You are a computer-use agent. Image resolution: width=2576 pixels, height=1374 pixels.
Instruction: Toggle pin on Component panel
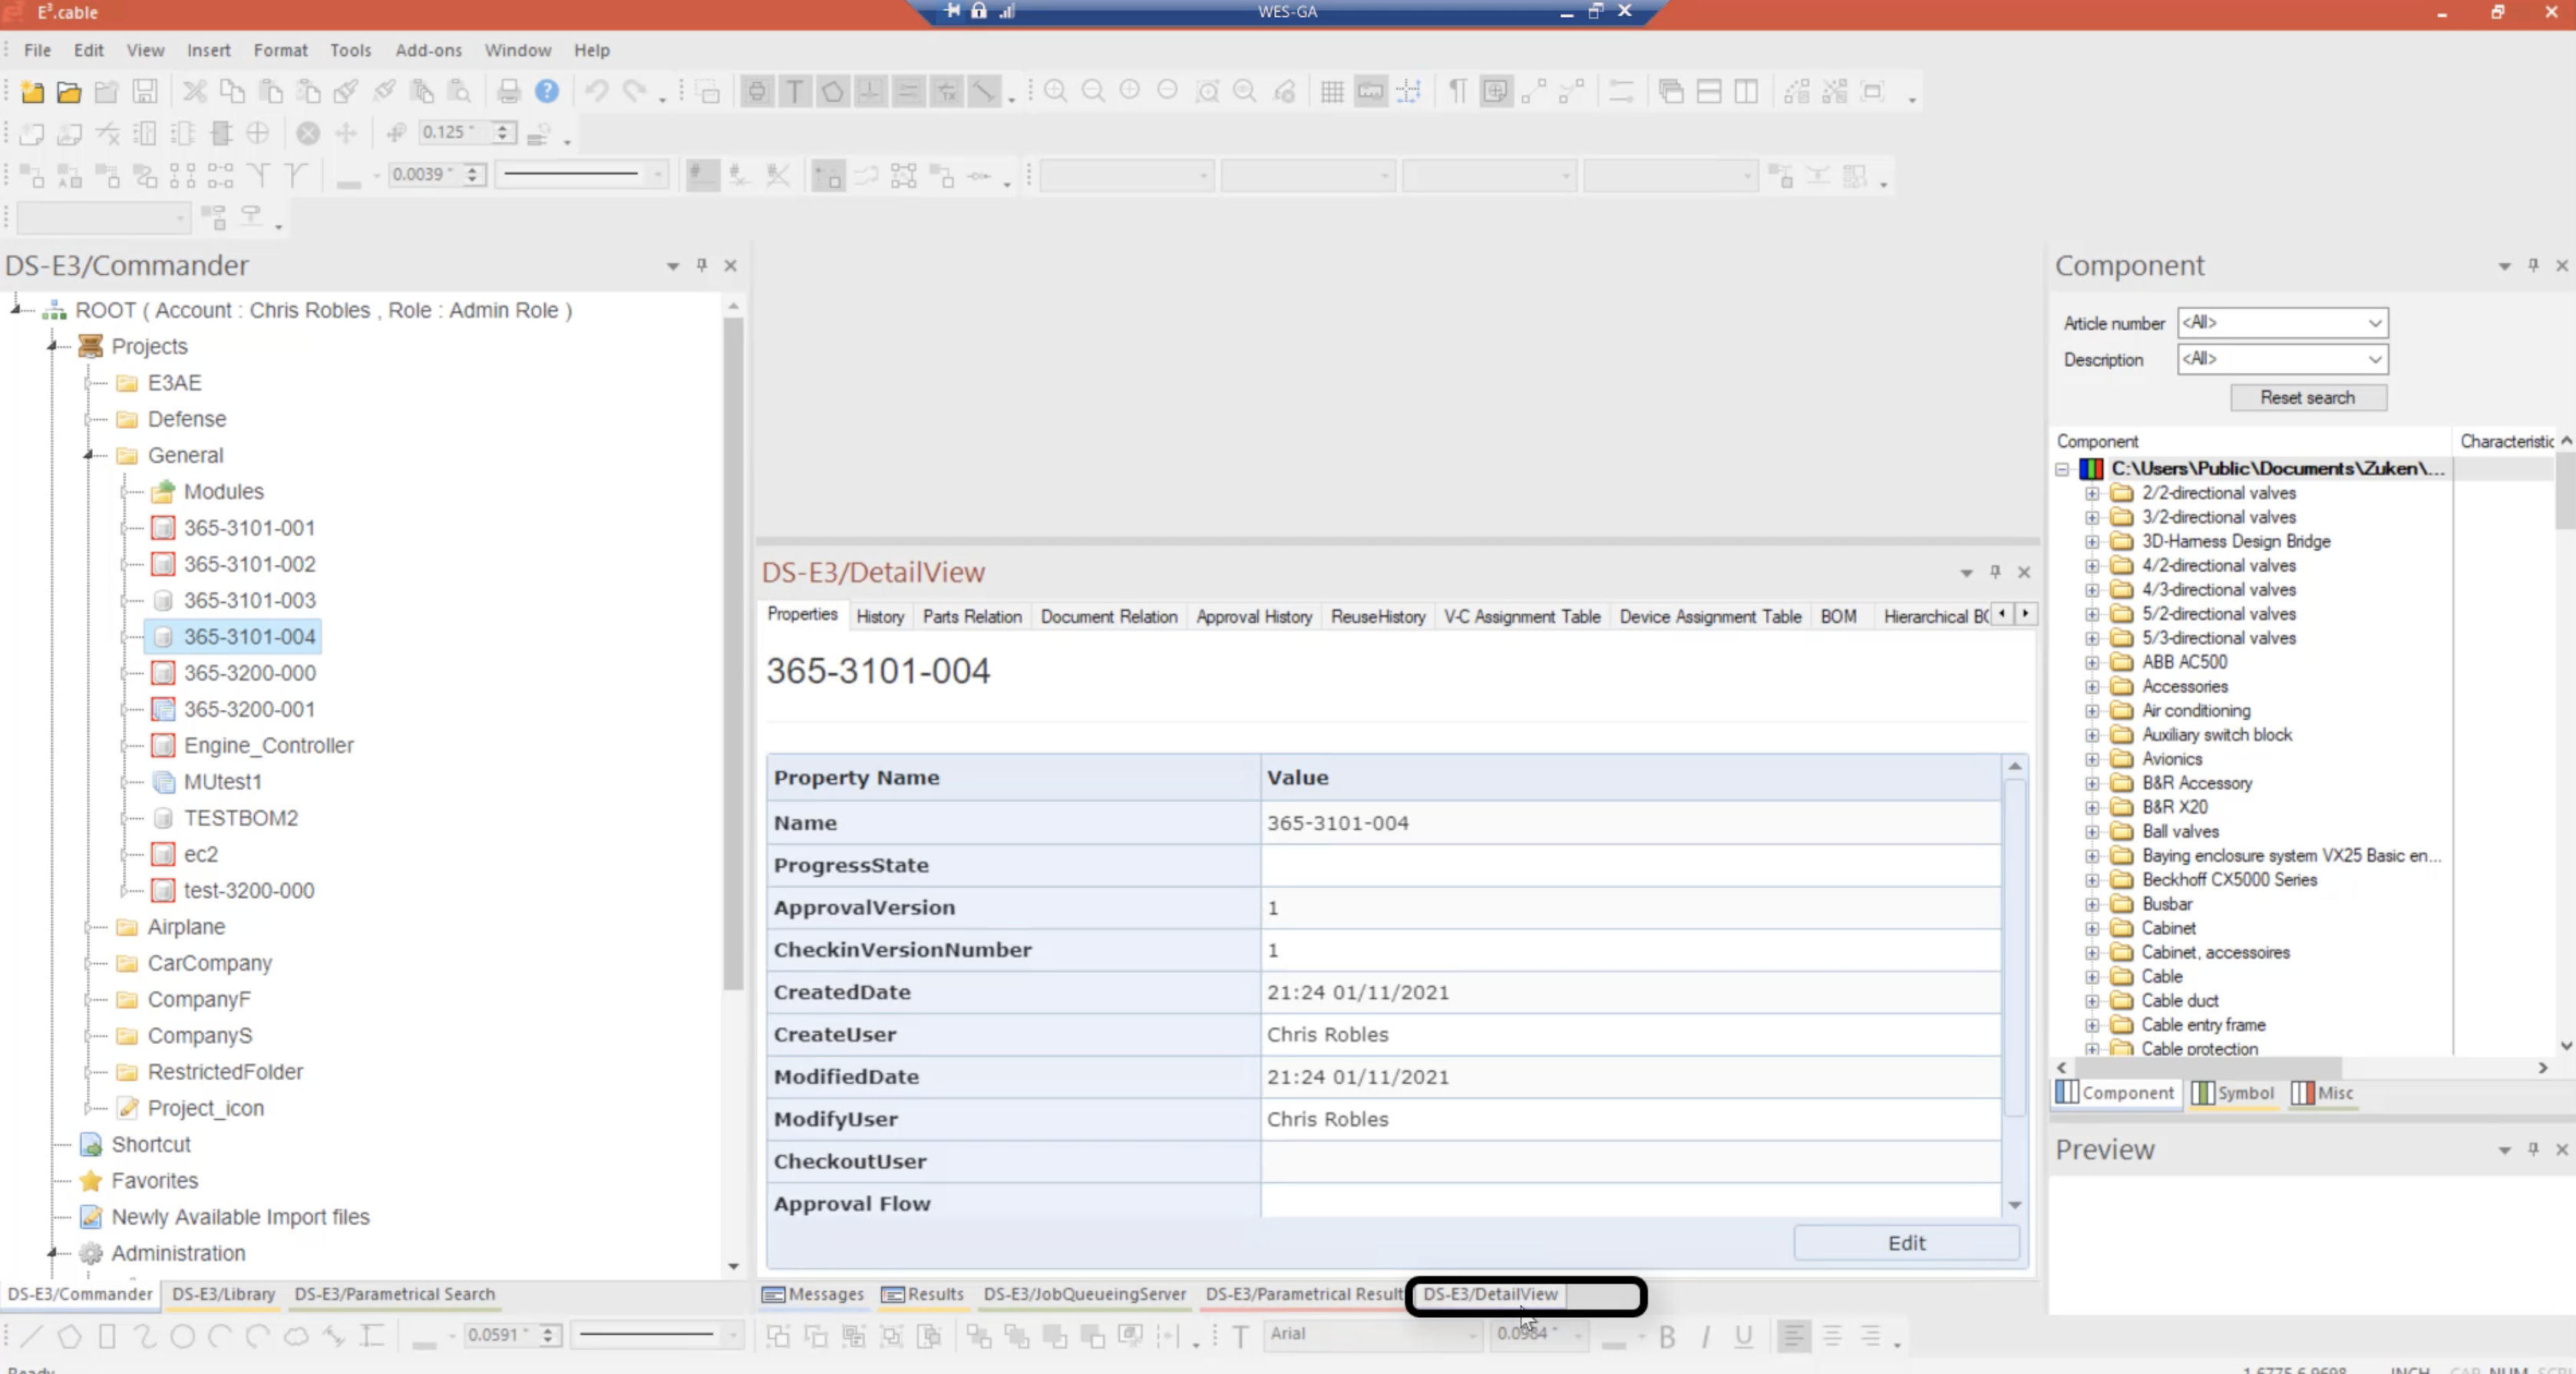pos(2533,265)
